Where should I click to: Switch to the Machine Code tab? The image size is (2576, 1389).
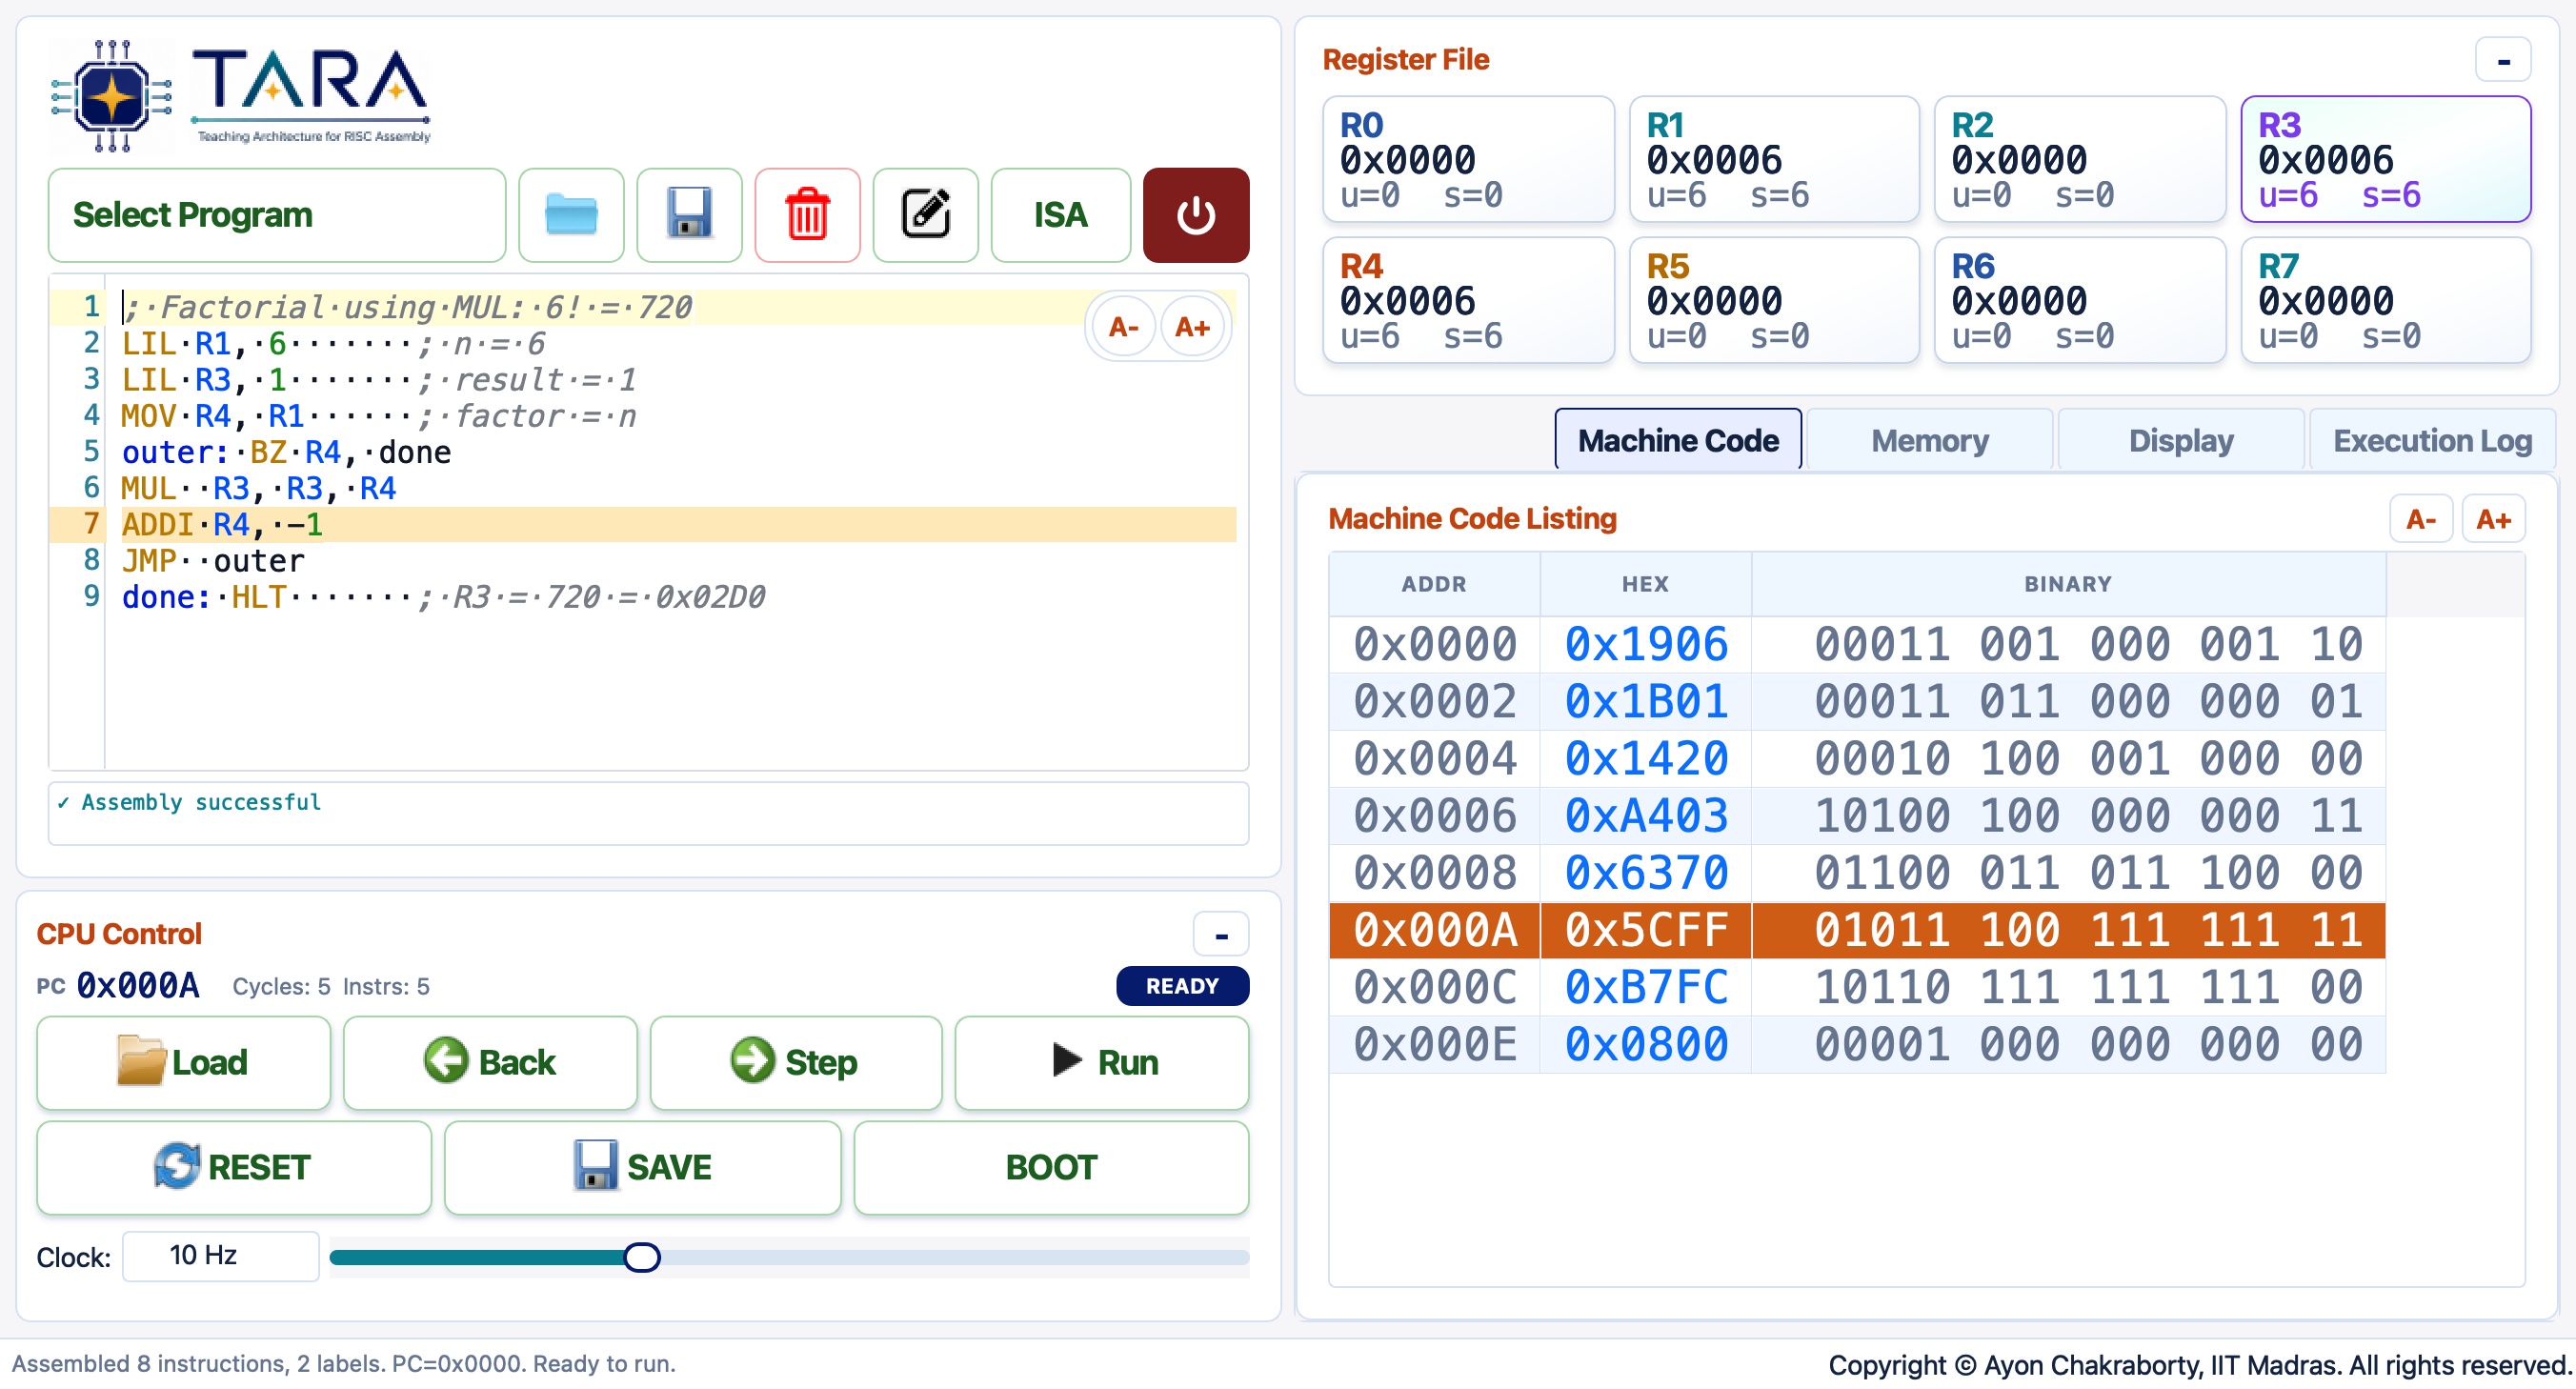[x=1678, y=440]
